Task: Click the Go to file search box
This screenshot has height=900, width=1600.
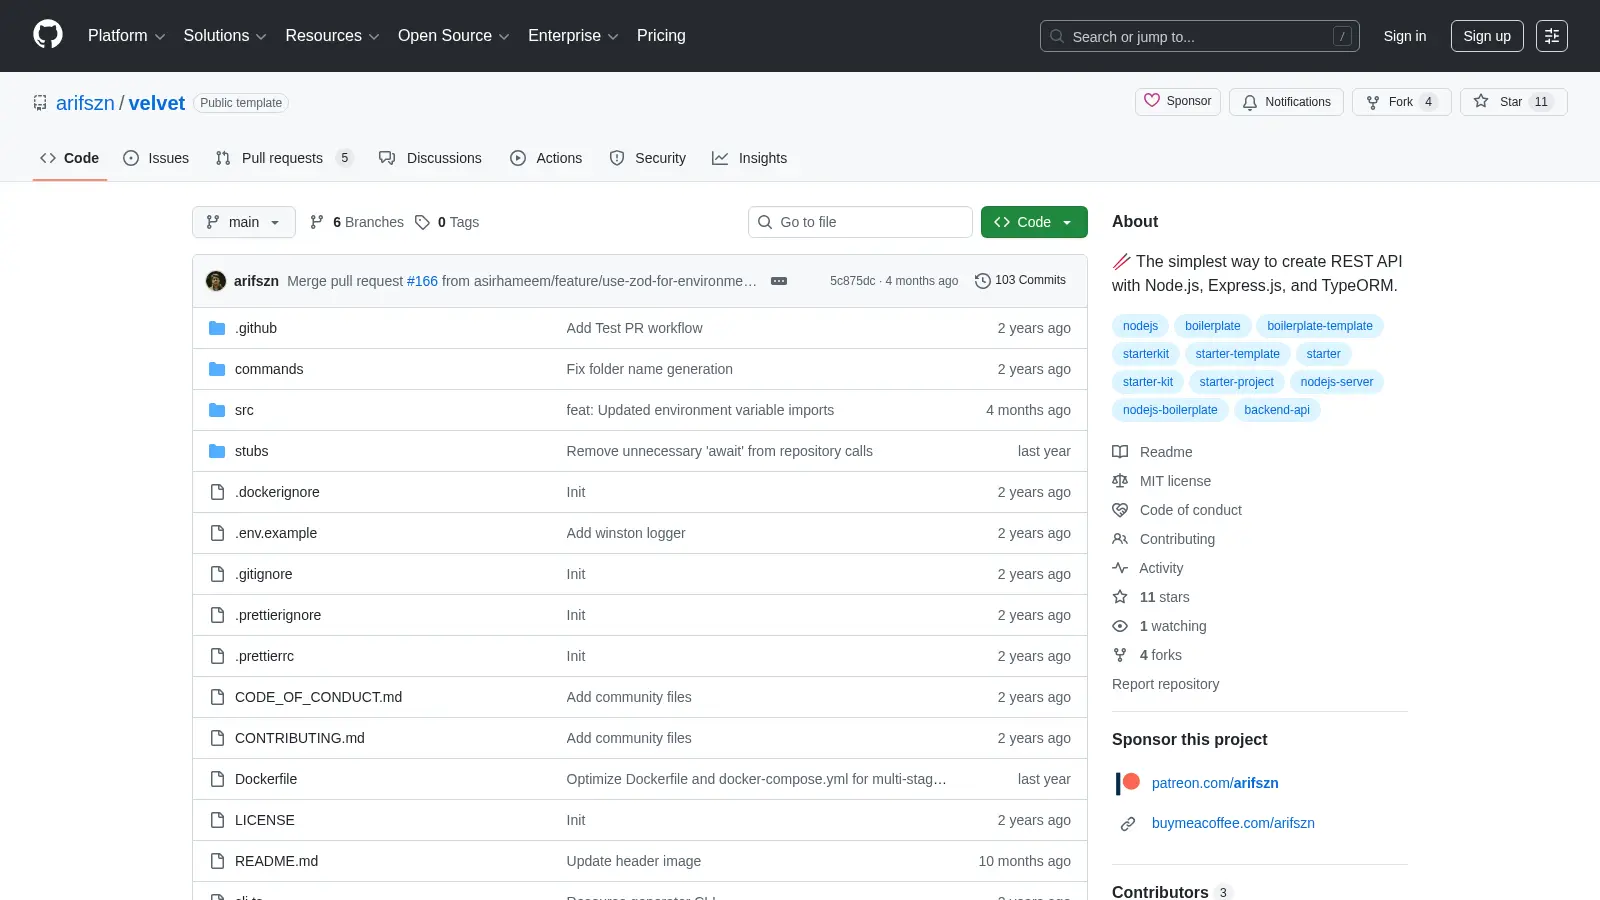Action: [x=860, y=222]
